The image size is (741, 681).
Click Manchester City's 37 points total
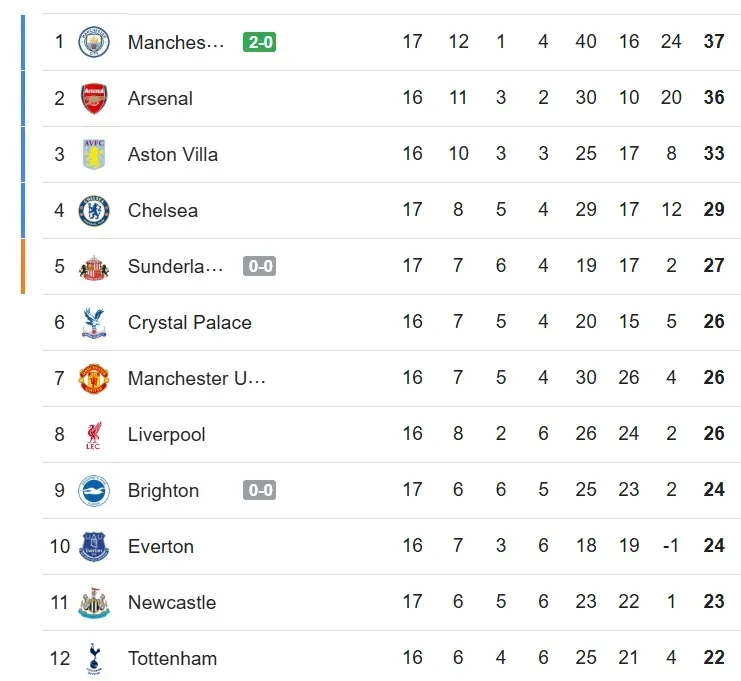click(713, 42)
